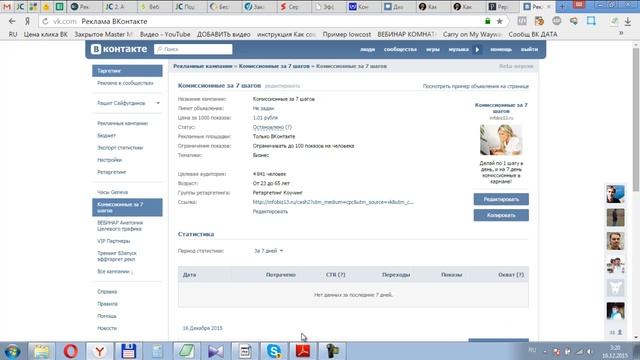Click the blue Копировать button
The image size is (640, 360).
501,215
